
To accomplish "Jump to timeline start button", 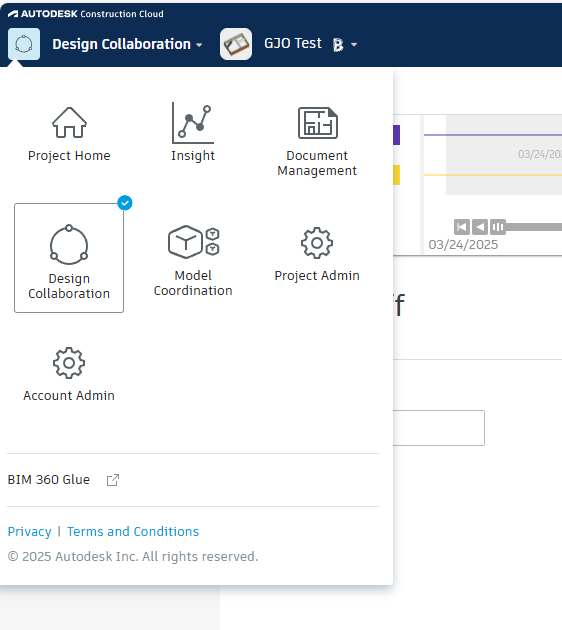I will point(462,227).
